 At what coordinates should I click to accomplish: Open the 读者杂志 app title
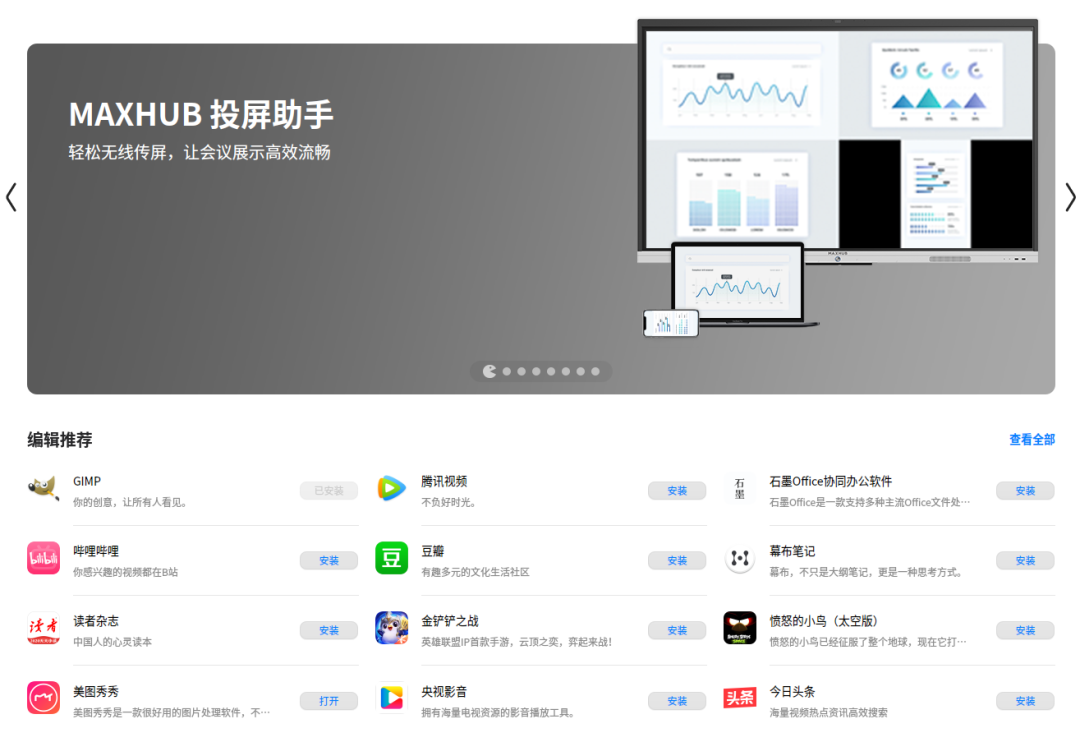tap(96, 621)
